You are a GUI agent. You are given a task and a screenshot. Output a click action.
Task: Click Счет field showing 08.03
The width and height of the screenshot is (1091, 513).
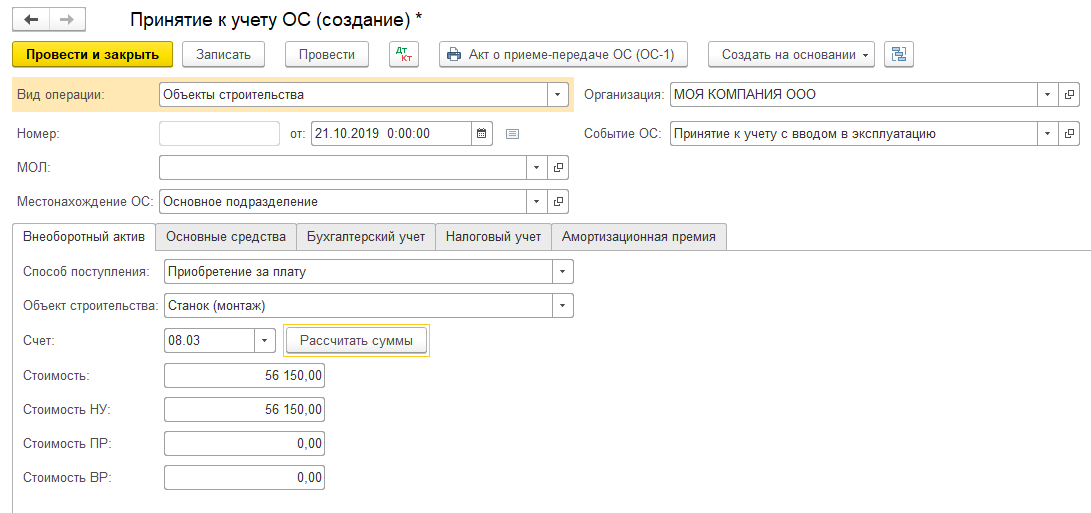[209, 341]
